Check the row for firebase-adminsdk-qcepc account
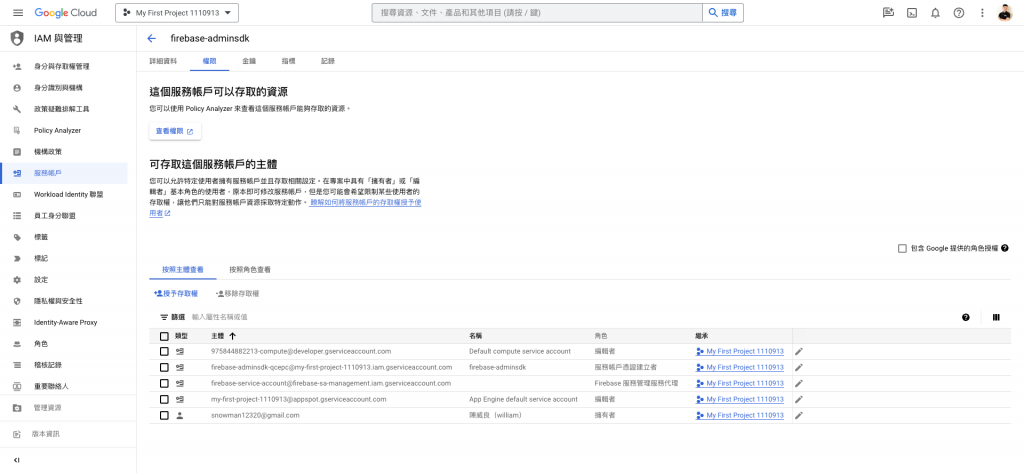1024x473 pixels. (x=164, y=367)
